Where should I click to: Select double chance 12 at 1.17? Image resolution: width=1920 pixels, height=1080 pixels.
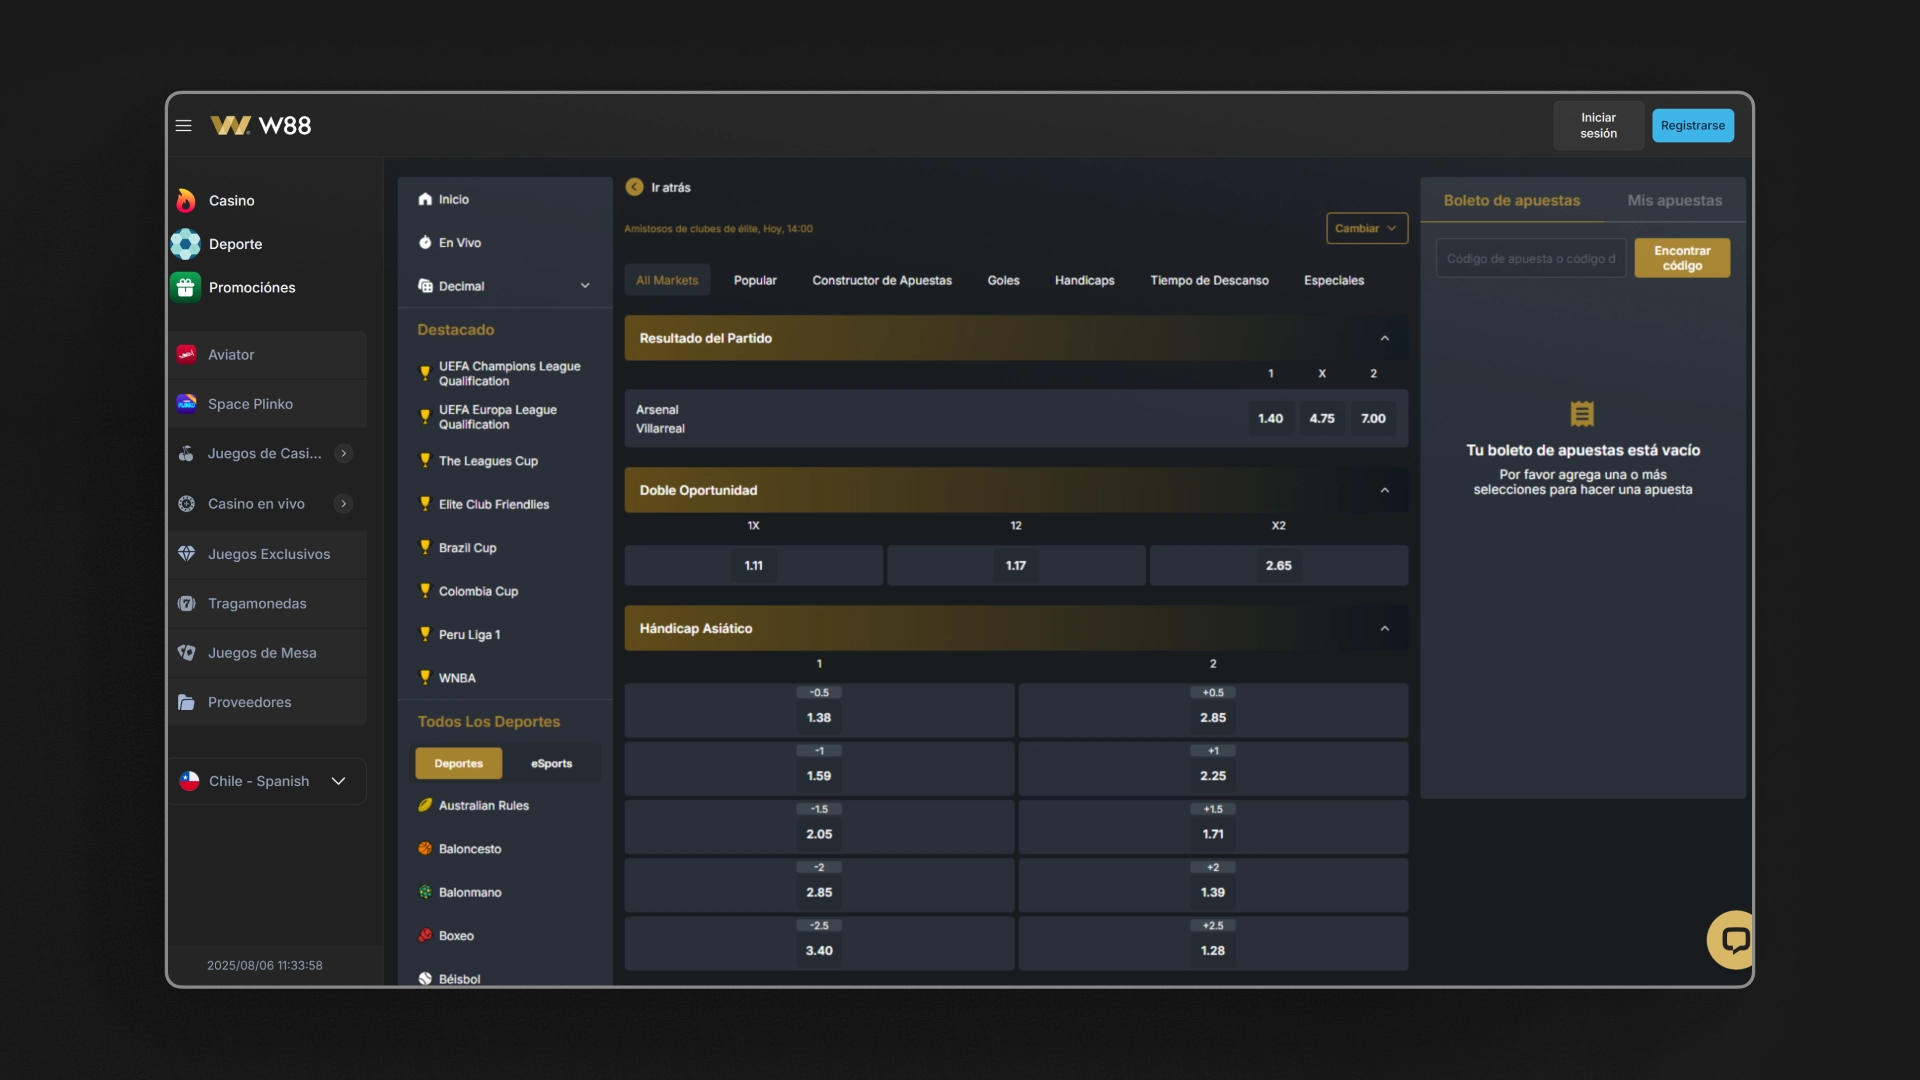(x=1016, y=566)
